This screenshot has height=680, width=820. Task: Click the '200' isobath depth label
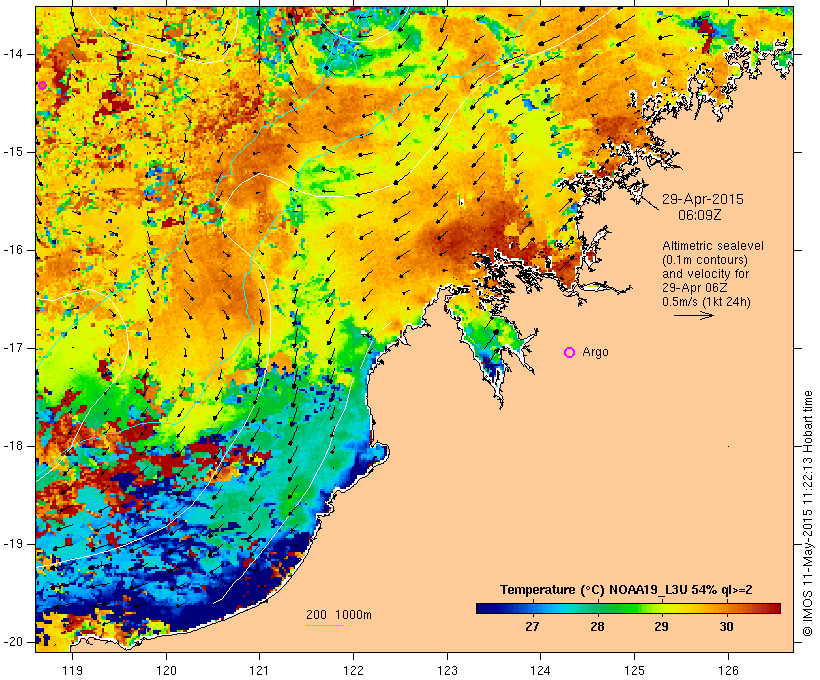pos(316,615)
